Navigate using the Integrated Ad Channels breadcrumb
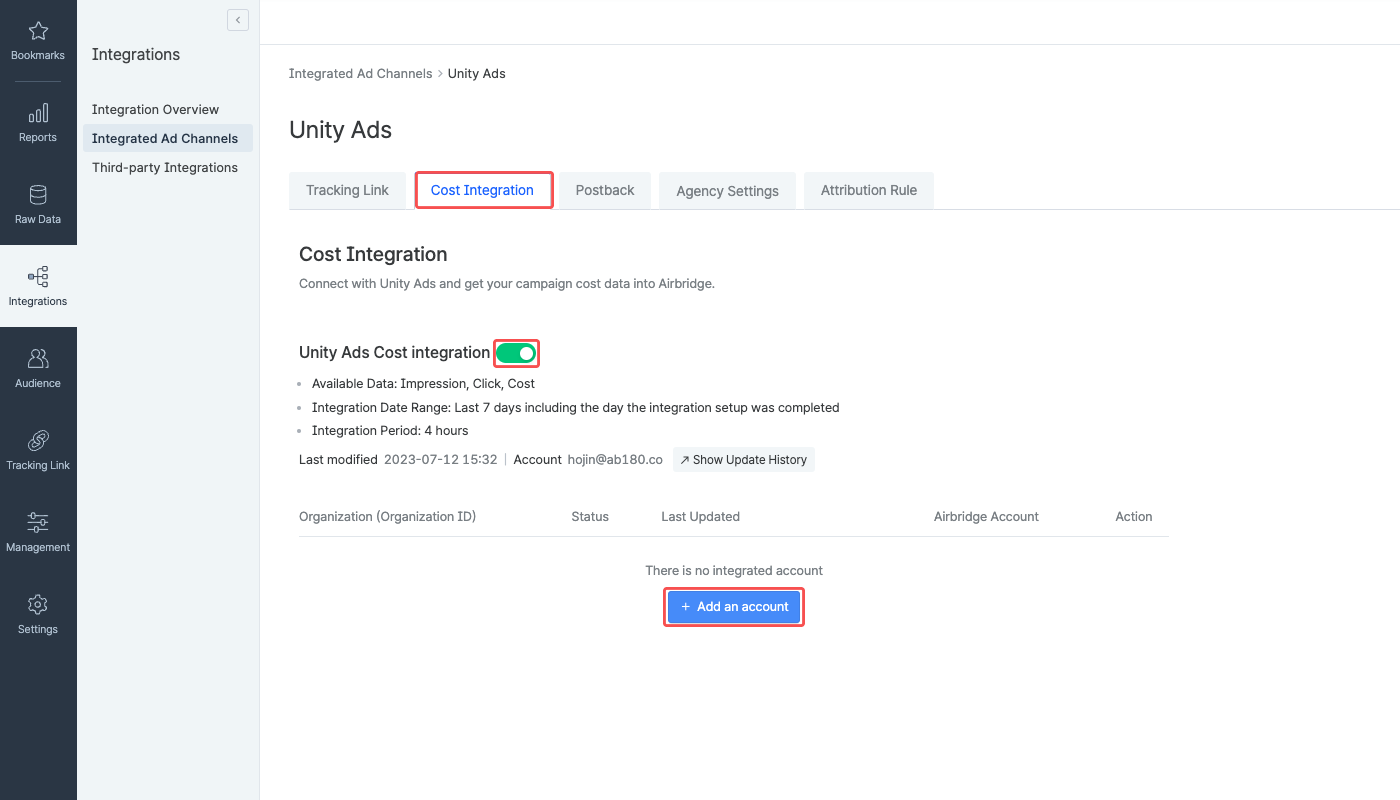Viewport: 1400px width, 800px height. [x=360, y=73]
